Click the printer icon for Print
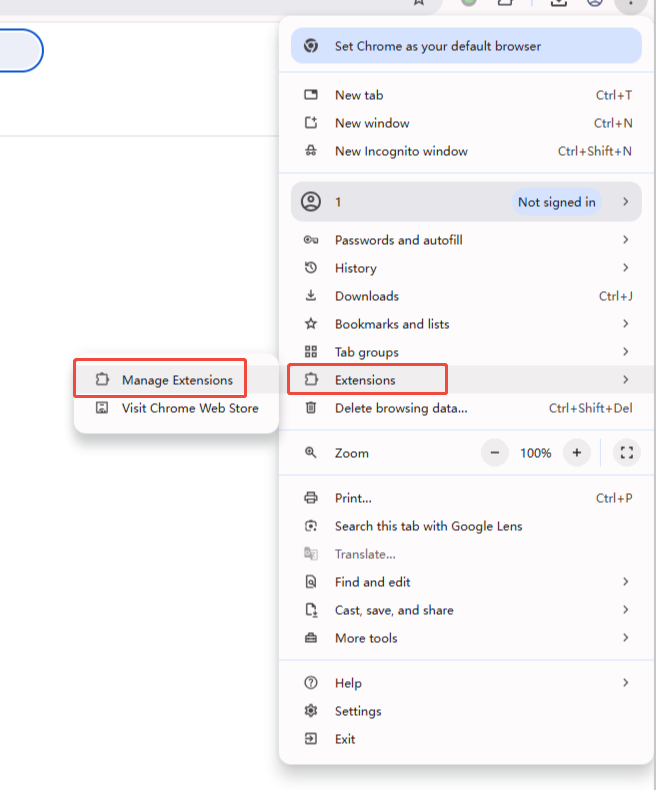 tap(311, 498)
